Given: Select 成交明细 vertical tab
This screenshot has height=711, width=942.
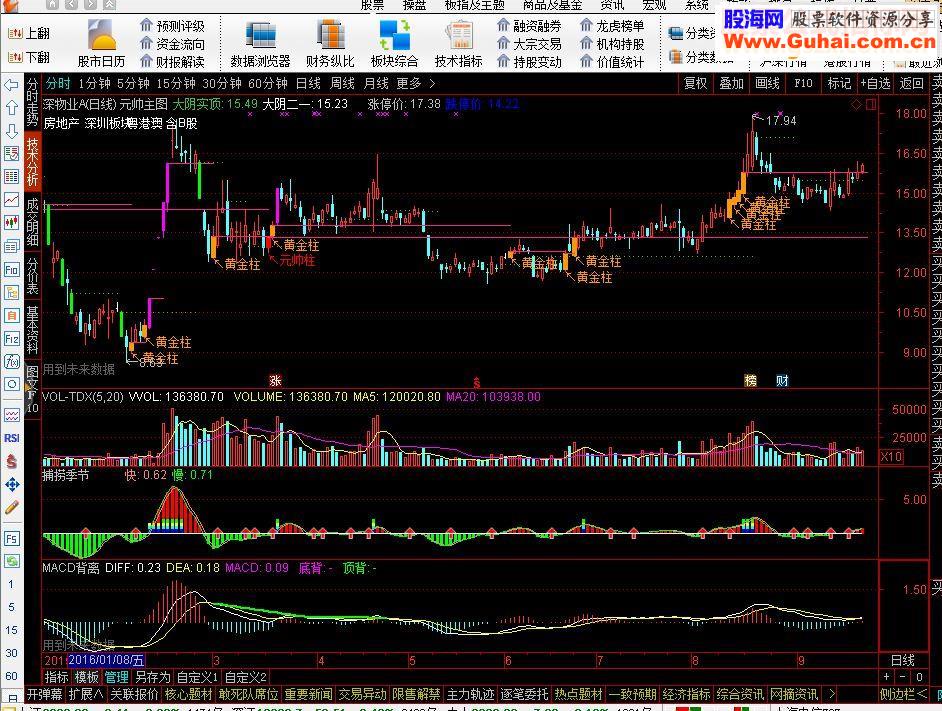Looking at the screenshot, I should tap(32, 222).
